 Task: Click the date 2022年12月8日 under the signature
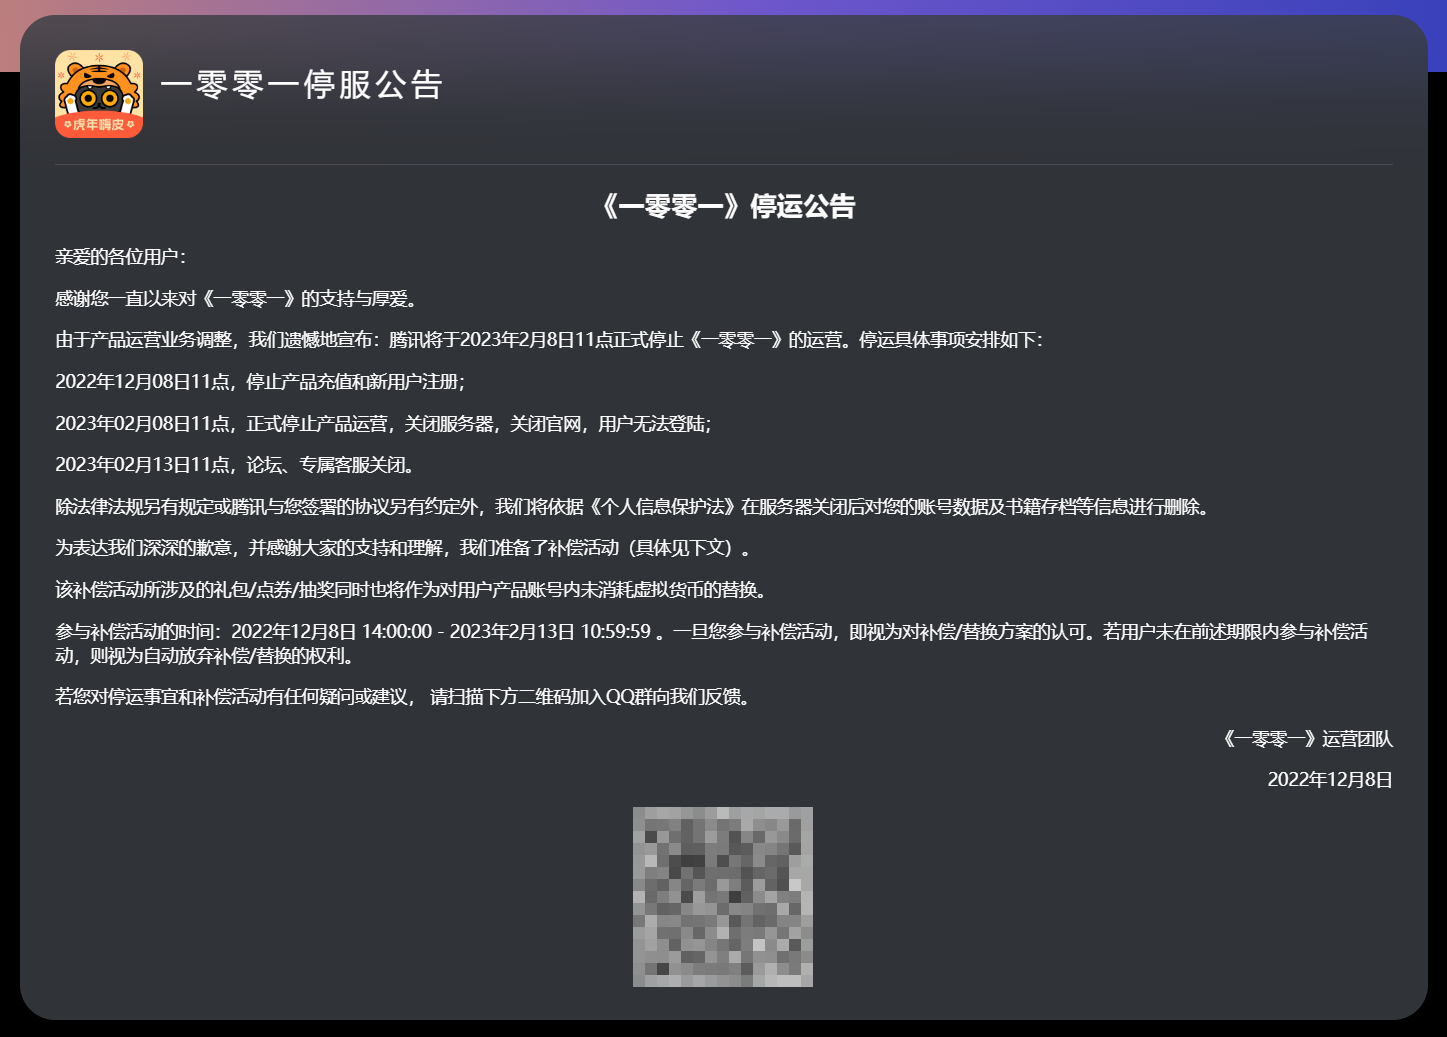pyautogui.click(x=1330, y=780)
